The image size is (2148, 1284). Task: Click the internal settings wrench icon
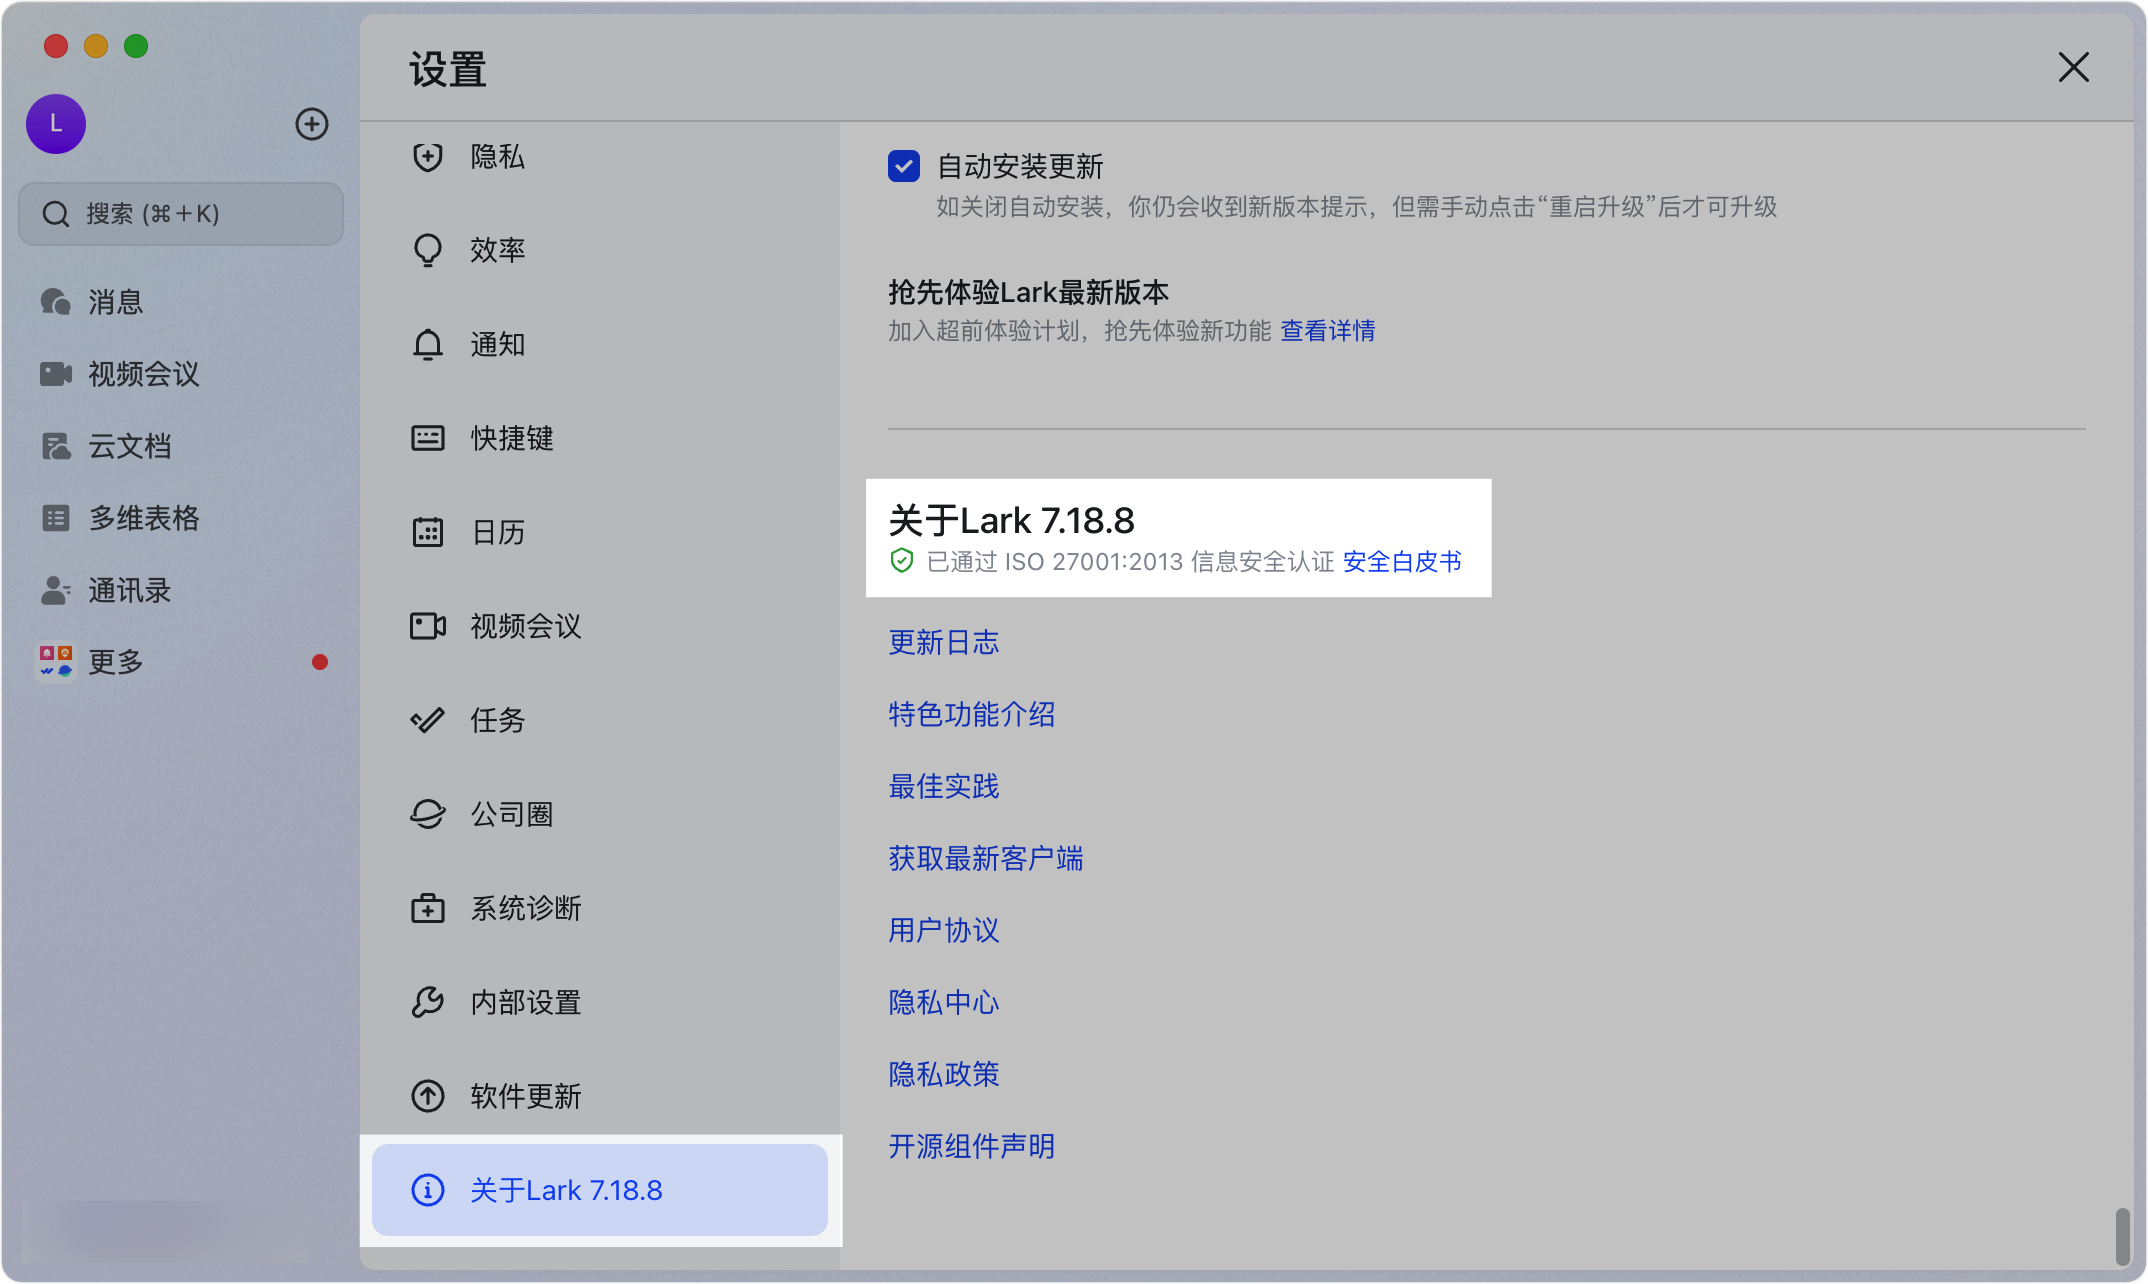coord(428,1002)
